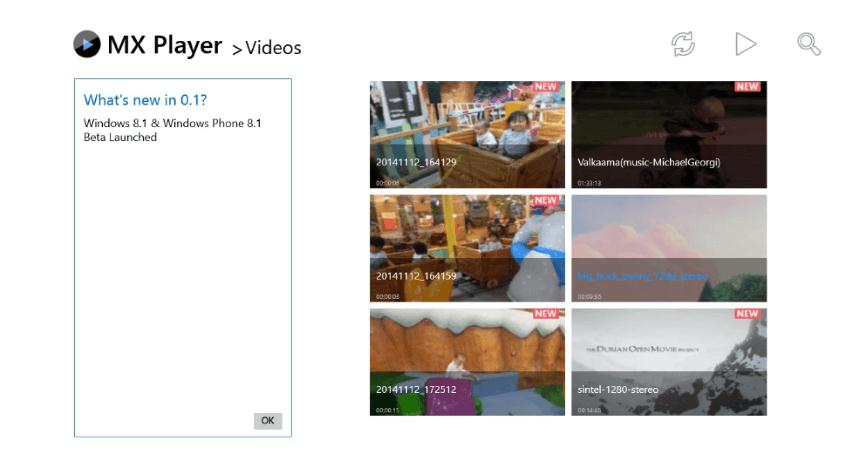Refresh the video list
The height and width of the screenshot is (462, 854).
(682, 44)
